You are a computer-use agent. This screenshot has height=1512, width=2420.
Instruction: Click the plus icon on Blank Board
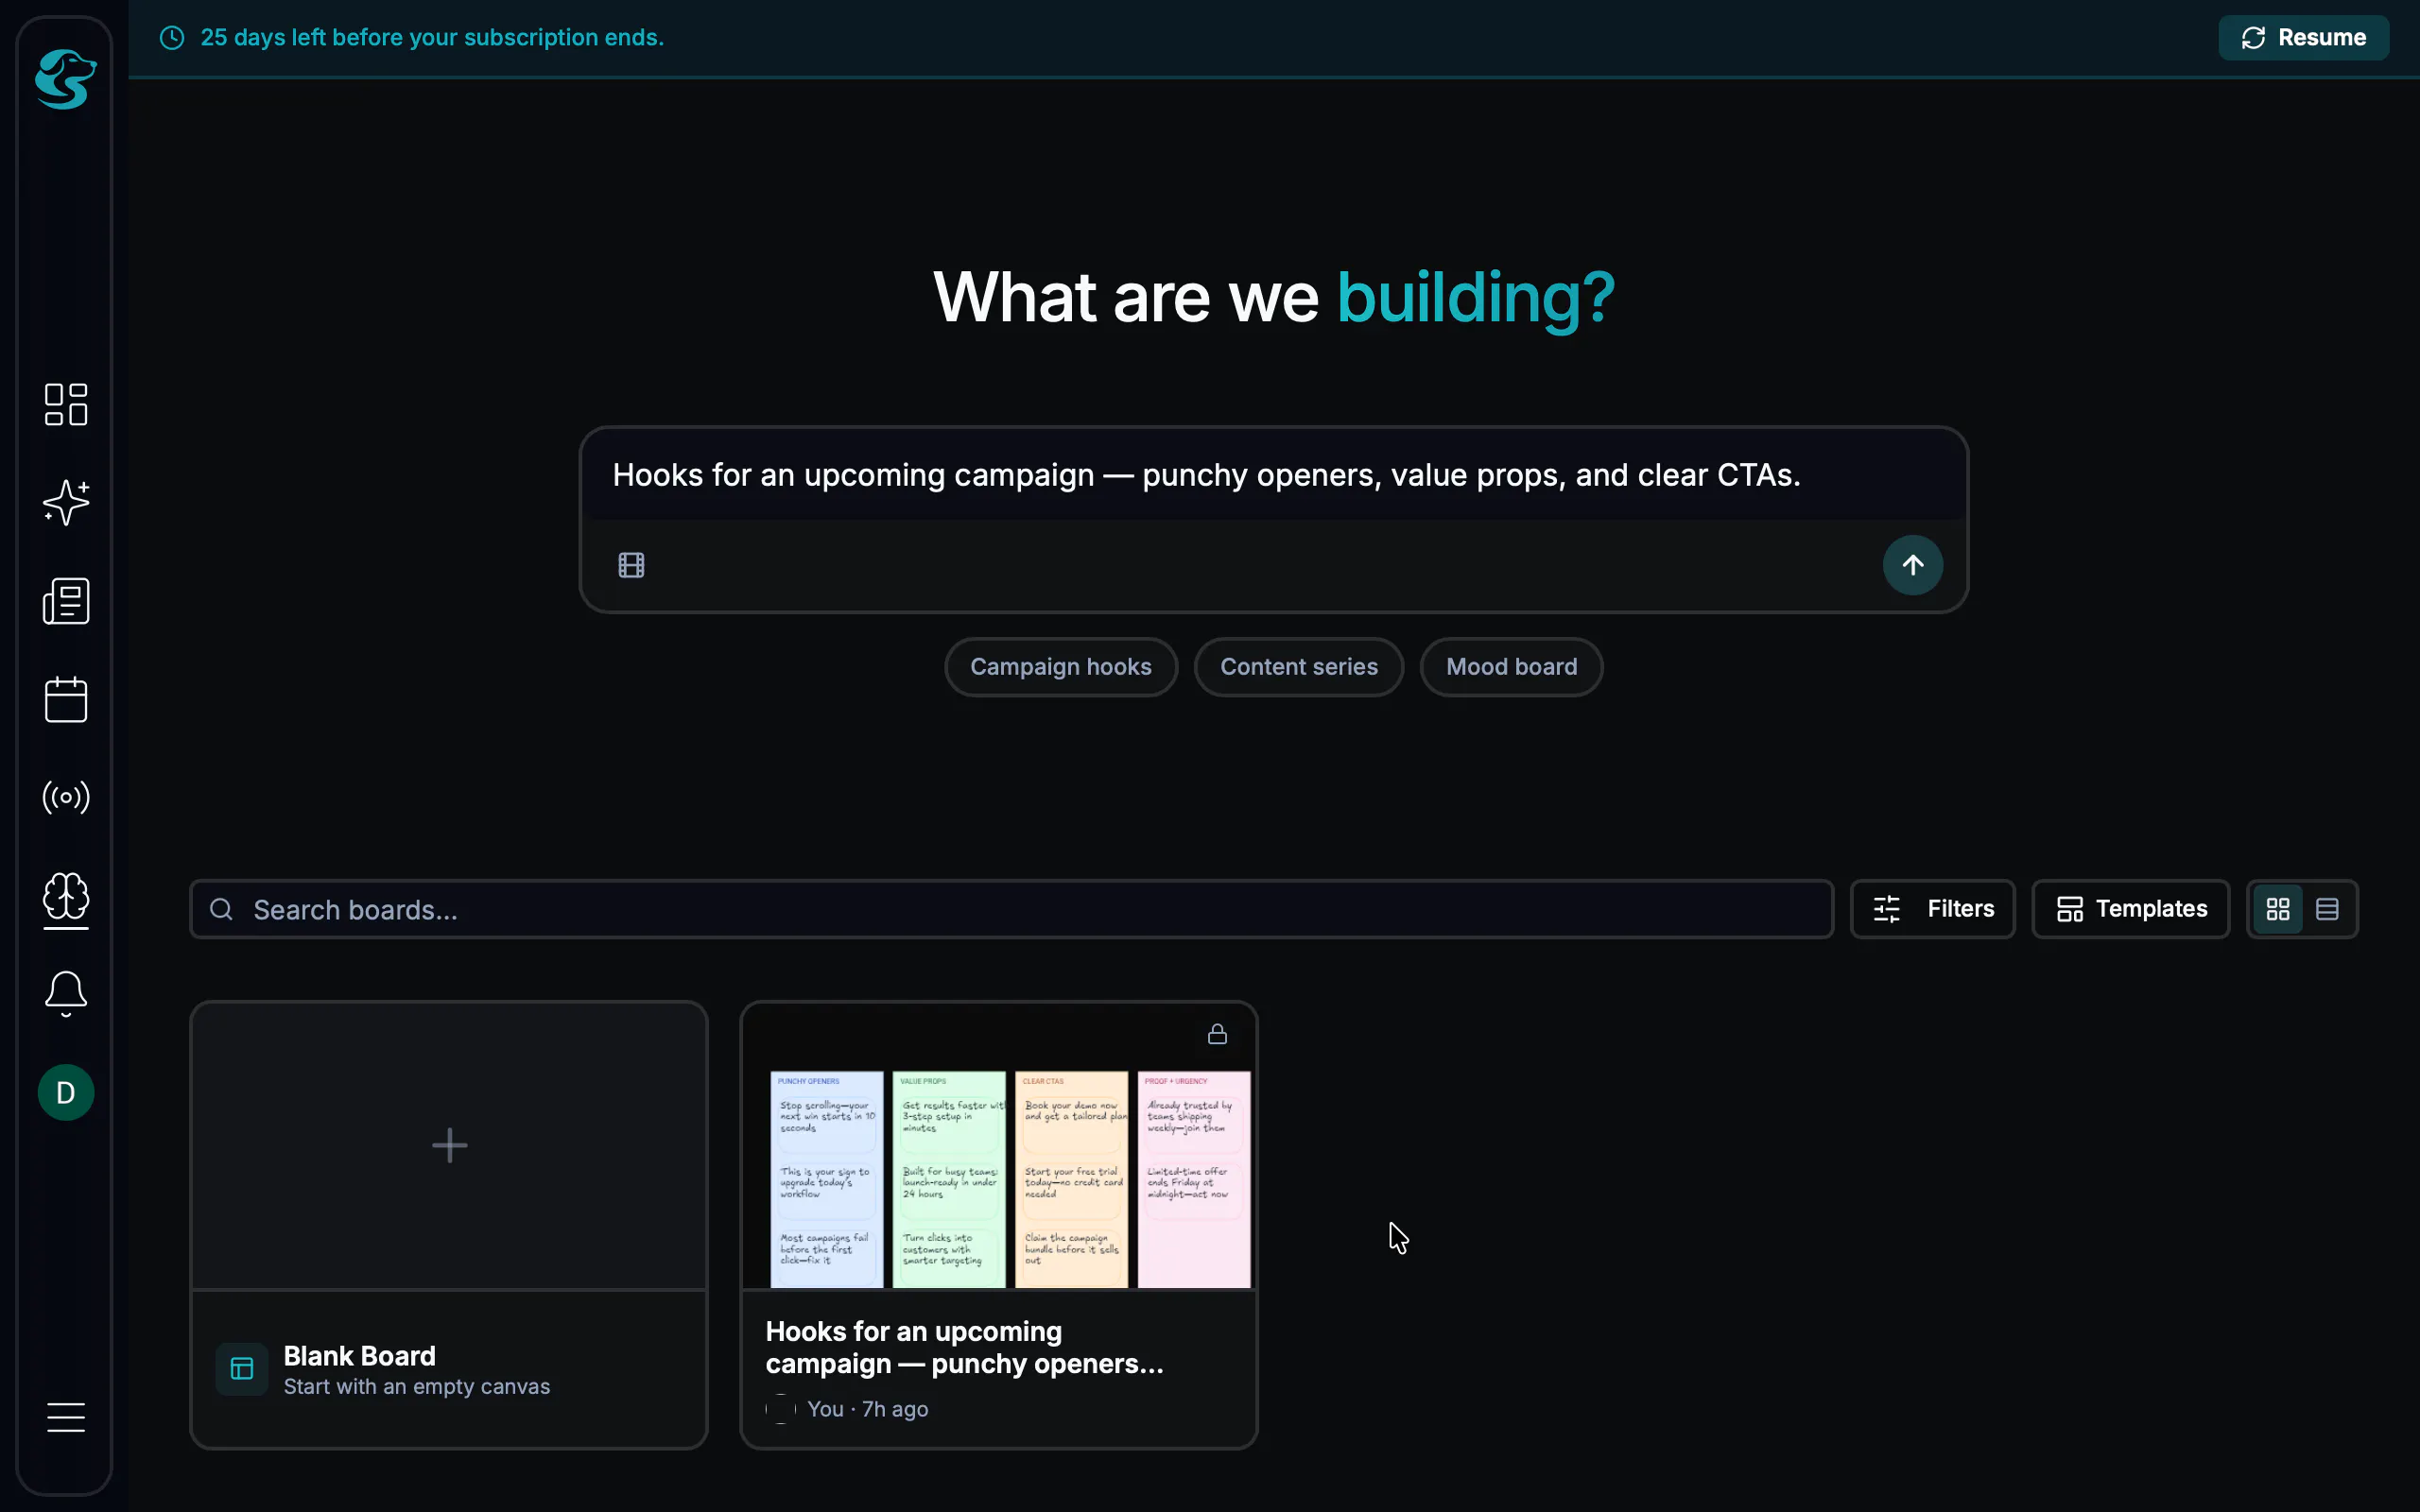(x=449, y=1145)
